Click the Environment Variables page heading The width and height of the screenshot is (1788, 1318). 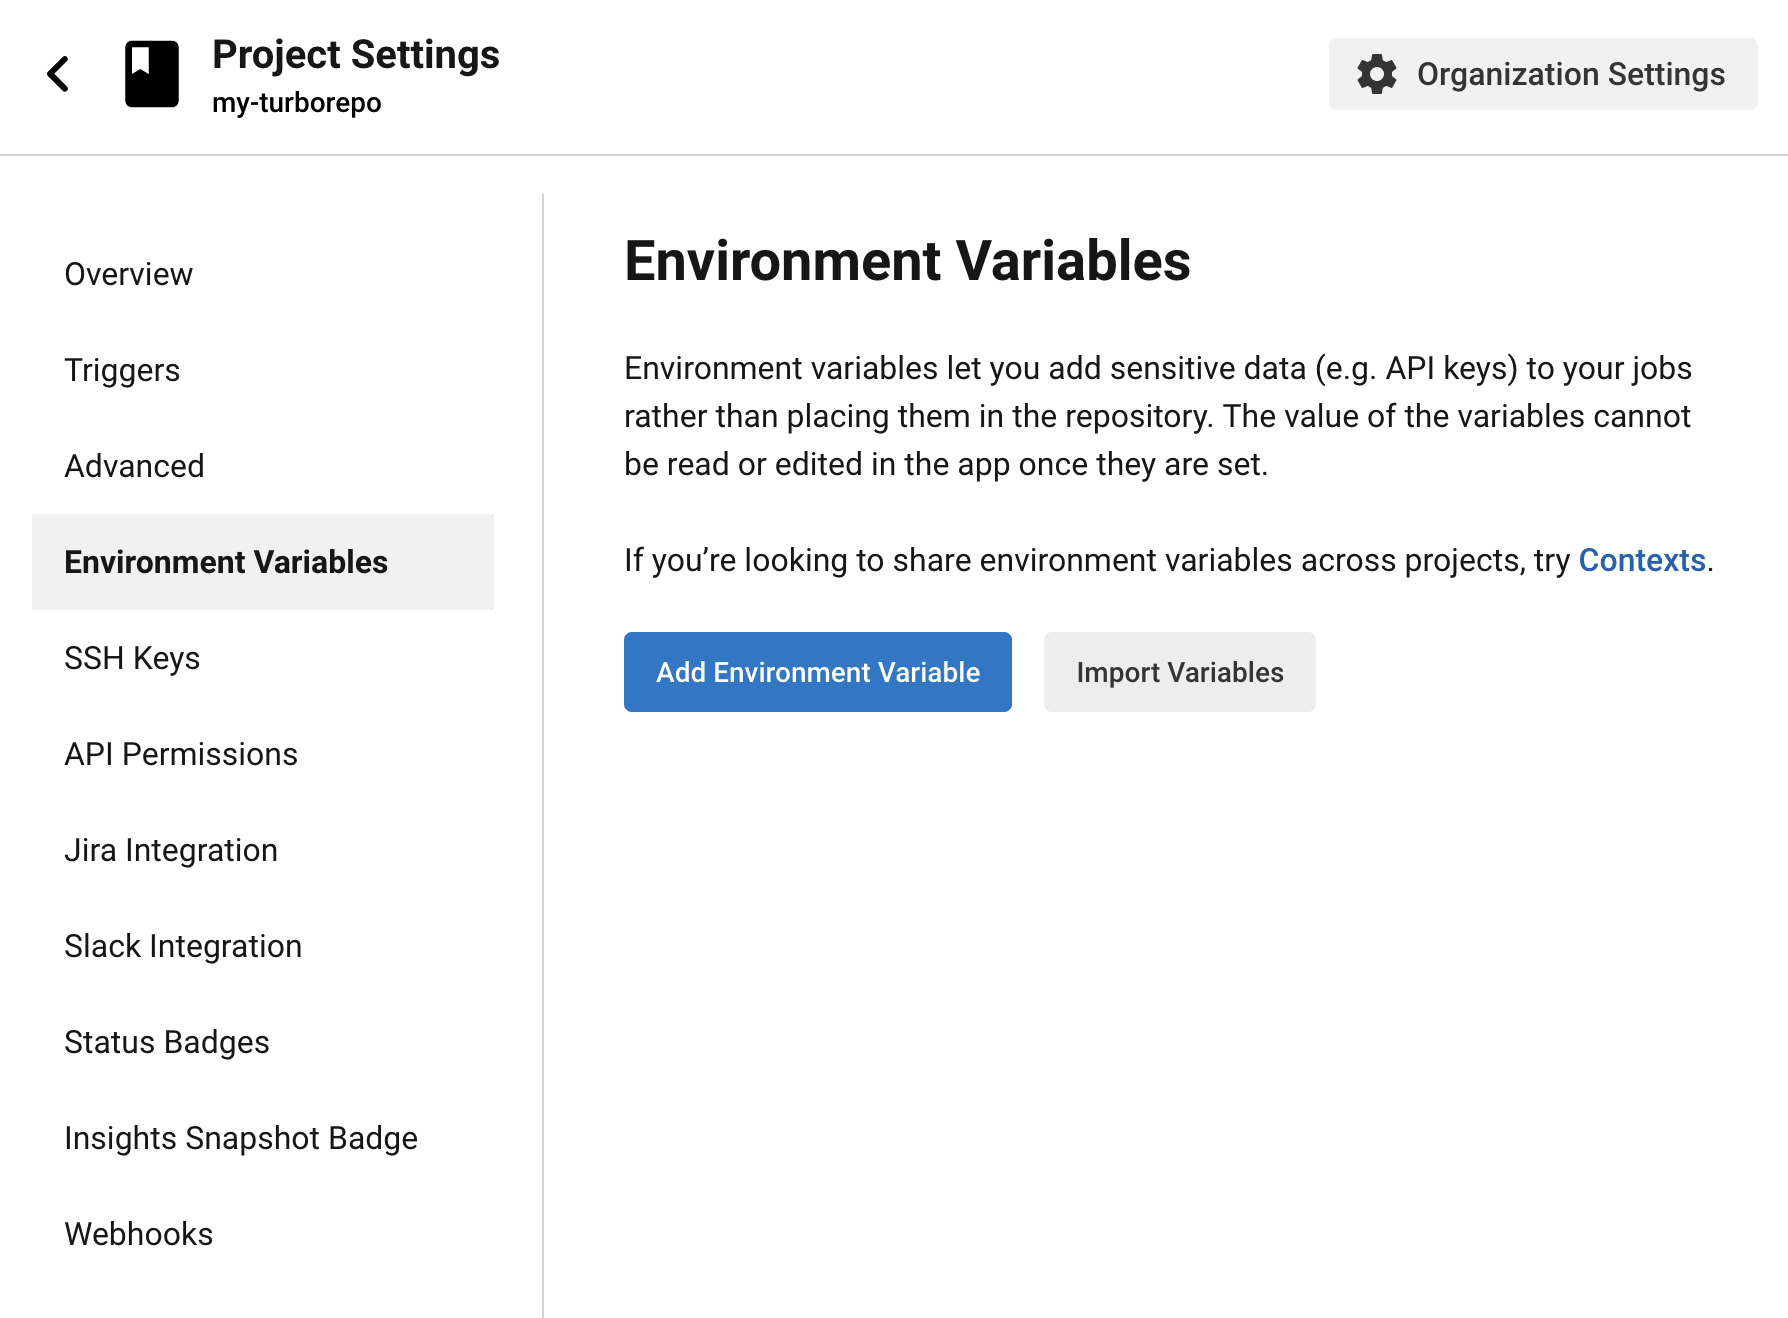pyautogui.click(x=907, y=262)
